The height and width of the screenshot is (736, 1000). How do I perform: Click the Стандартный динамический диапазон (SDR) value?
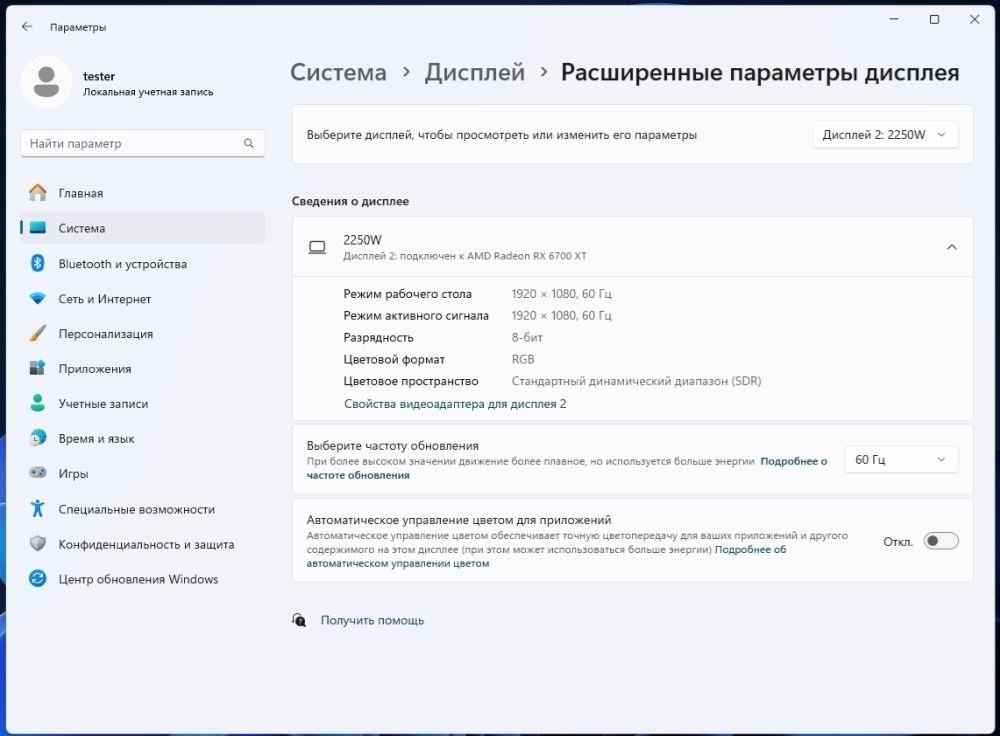(636, 381)
